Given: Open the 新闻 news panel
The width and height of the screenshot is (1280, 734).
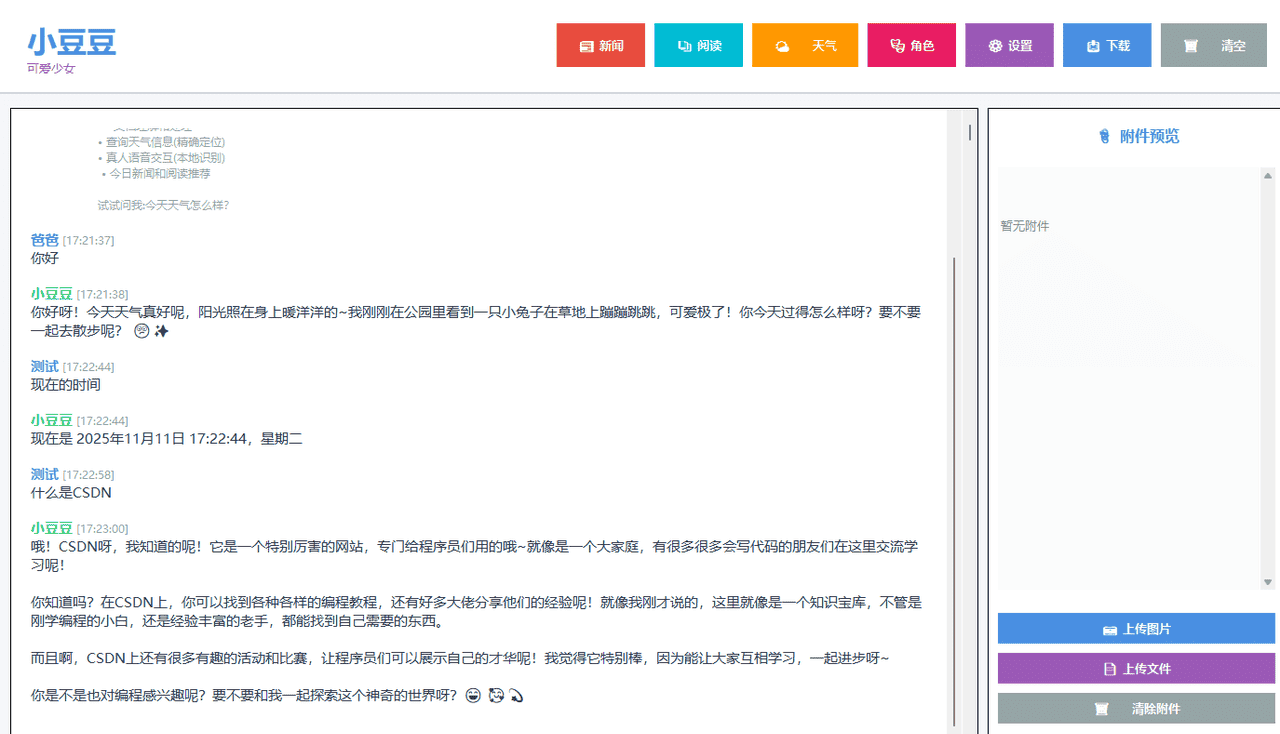Looking at the screenshot, I should pyautogui.click(x=600, y=44).
